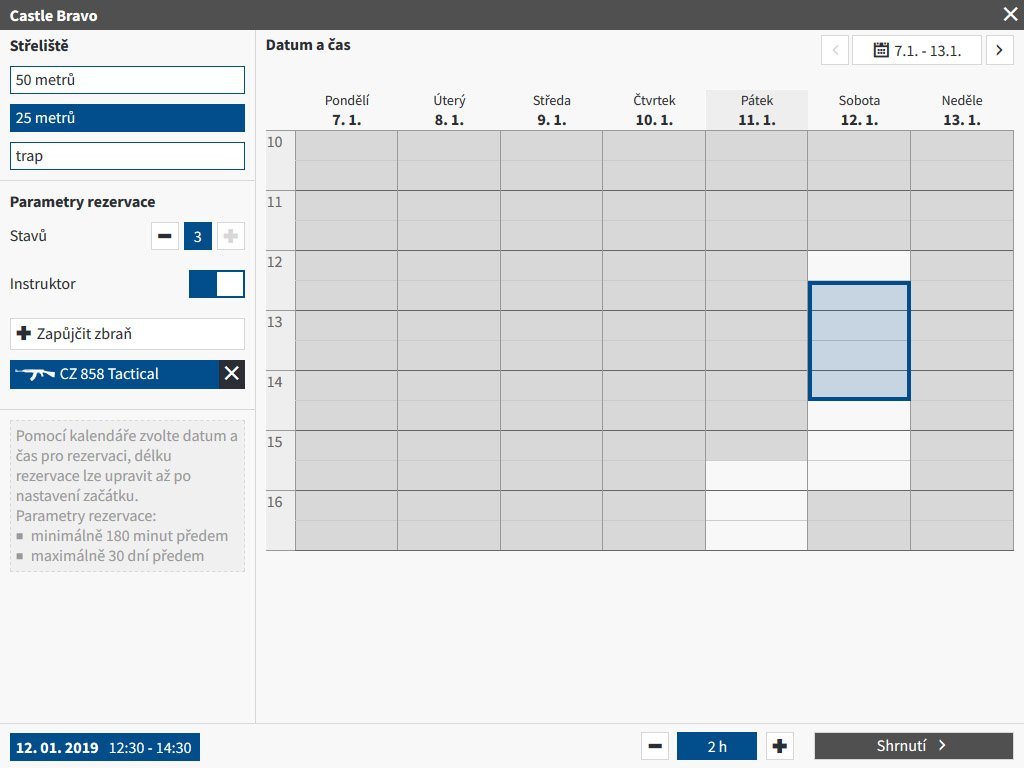Click the 2 h duration field
This screenshot has width=1024, height=768.
click(717, 746)
